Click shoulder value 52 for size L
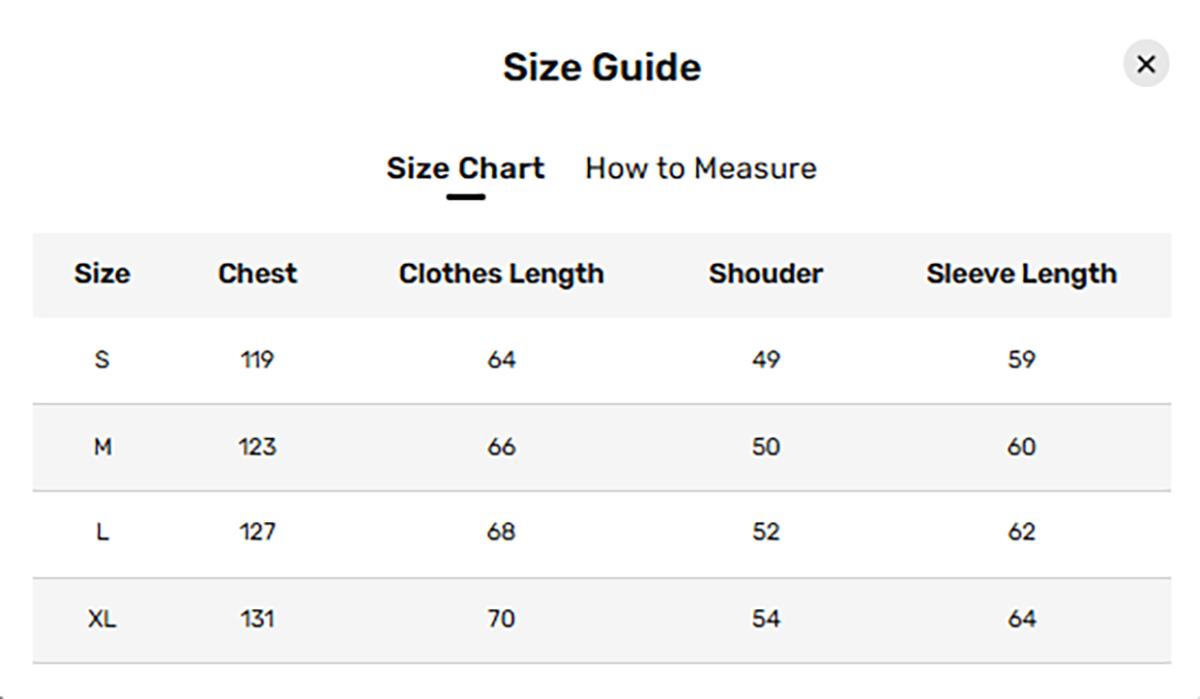 pyautogui.click(x=766, y=533)
